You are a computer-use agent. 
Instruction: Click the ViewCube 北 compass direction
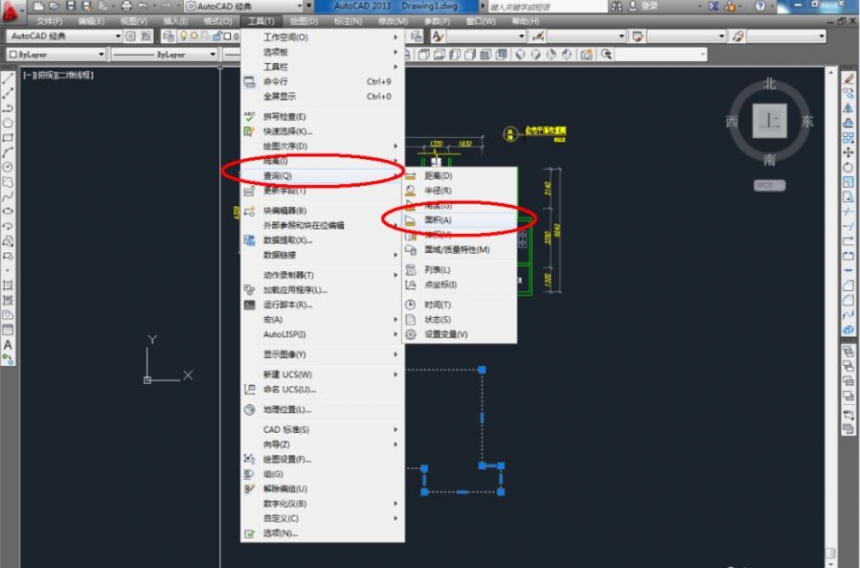pos(770,84)
